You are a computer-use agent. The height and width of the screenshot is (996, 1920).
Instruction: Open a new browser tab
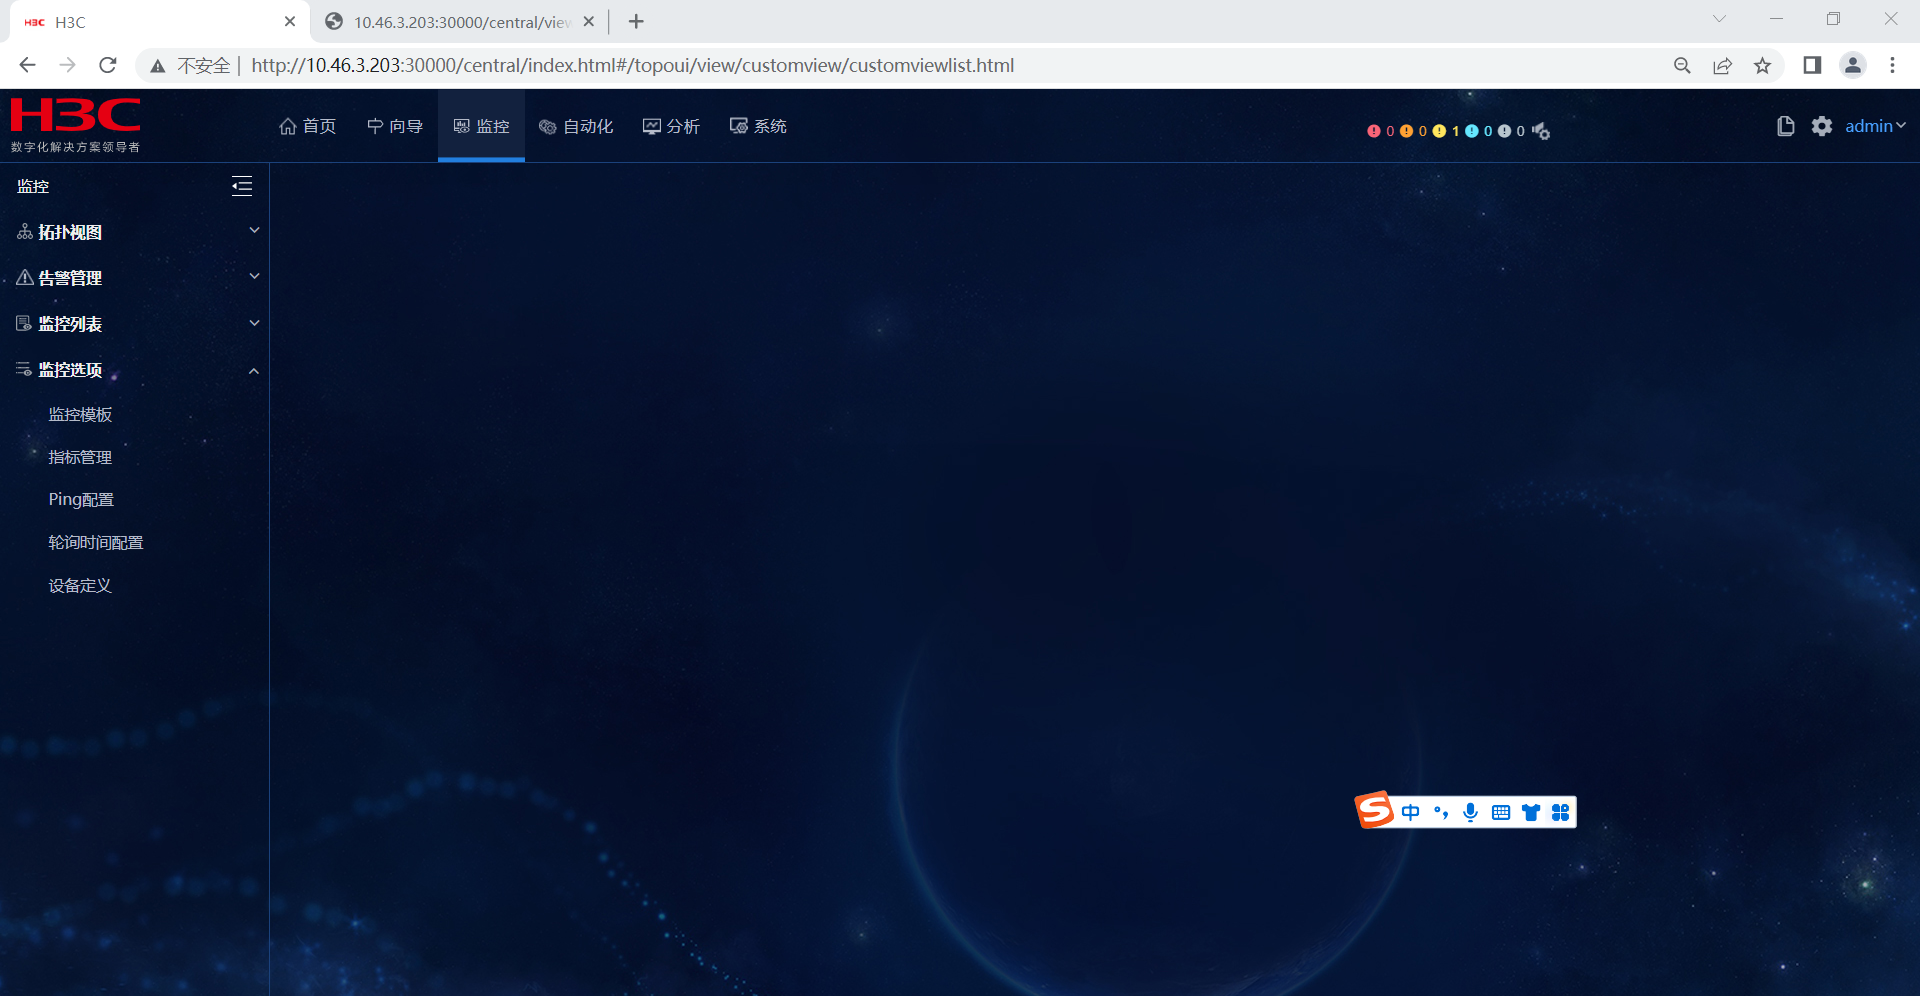point(636,21)
